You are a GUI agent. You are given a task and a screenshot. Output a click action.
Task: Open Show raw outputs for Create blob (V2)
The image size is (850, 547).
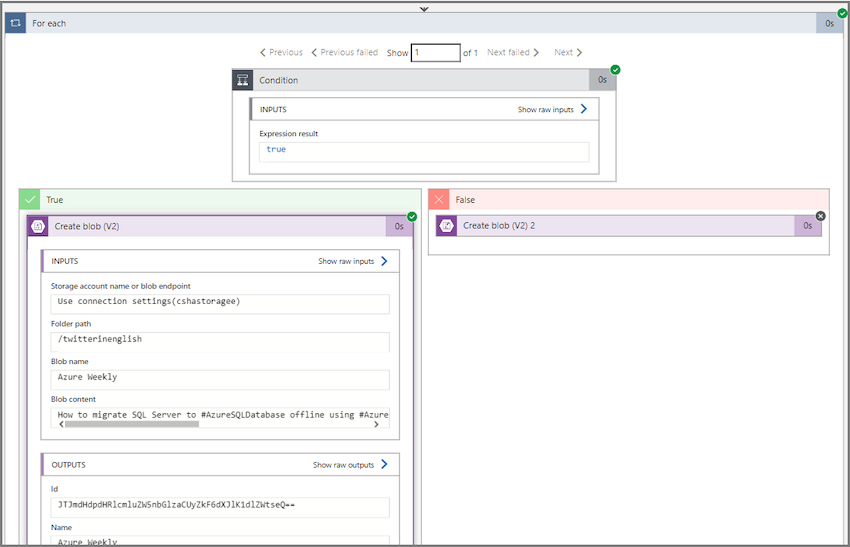pyautogui.click(x=350, y=465)
